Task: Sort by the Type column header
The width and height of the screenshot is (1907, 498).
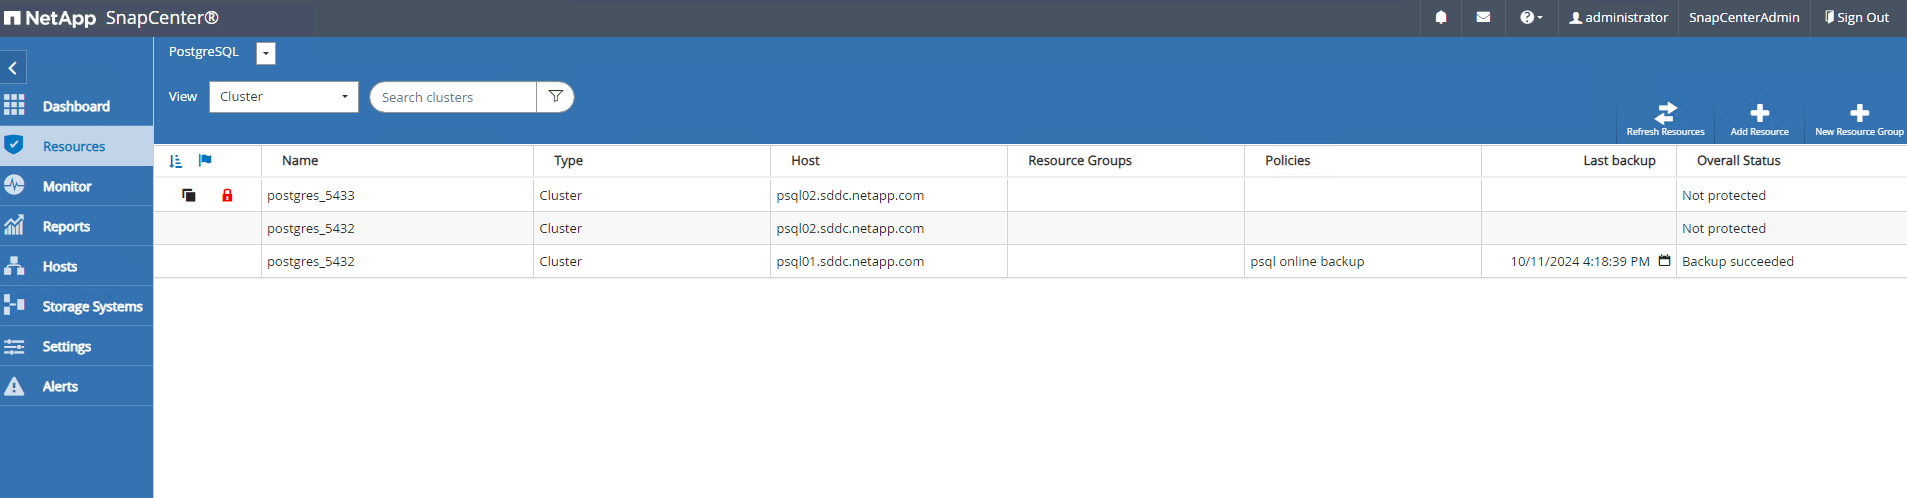Action: 568,160
